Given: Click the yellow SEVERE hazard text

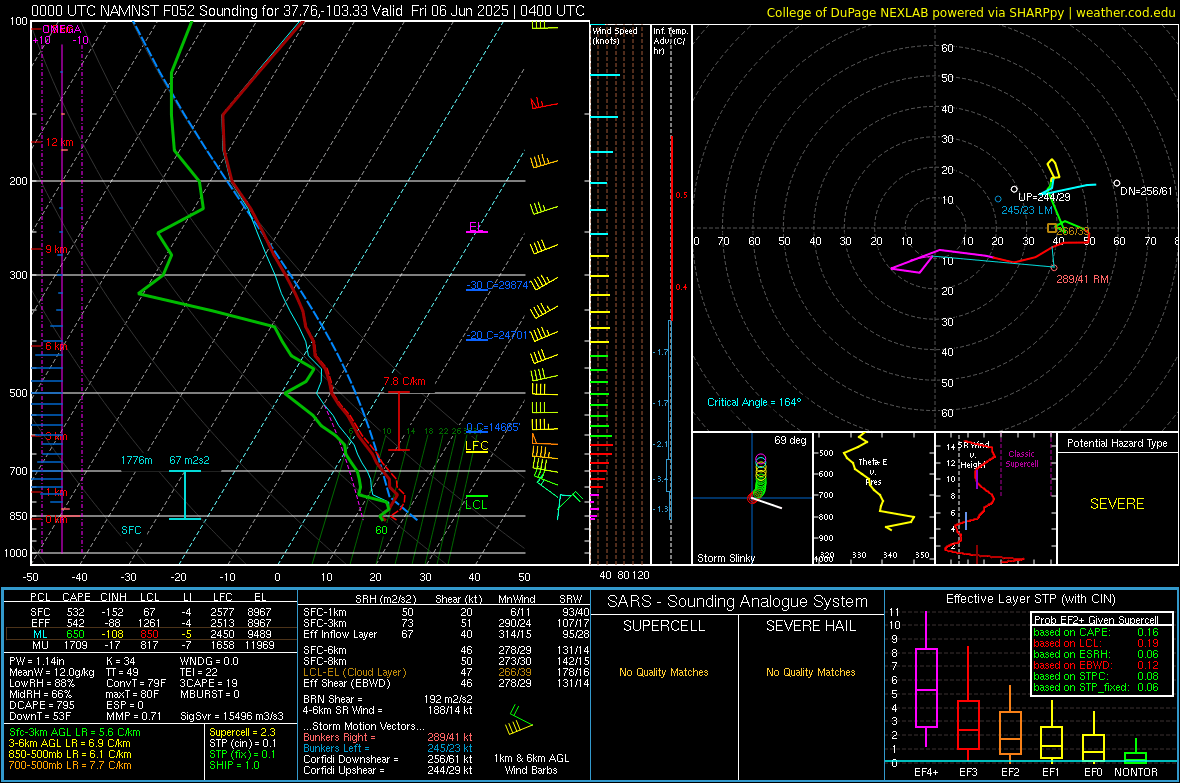Looking at the screenshot, I should [1117, 504].
